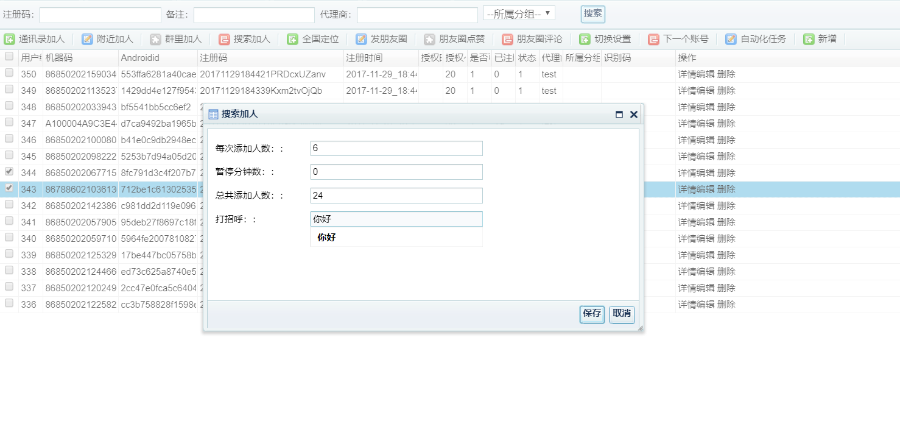Screen dimensions: 900x432
Task: Click the 新增 toolbar action
Action: point(820,39)
